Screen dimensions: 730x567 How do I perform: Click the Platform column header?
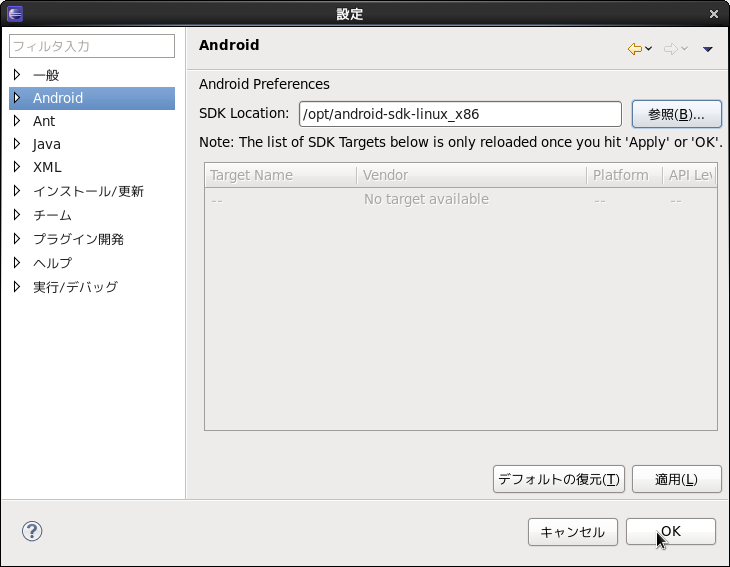[624, 175]
